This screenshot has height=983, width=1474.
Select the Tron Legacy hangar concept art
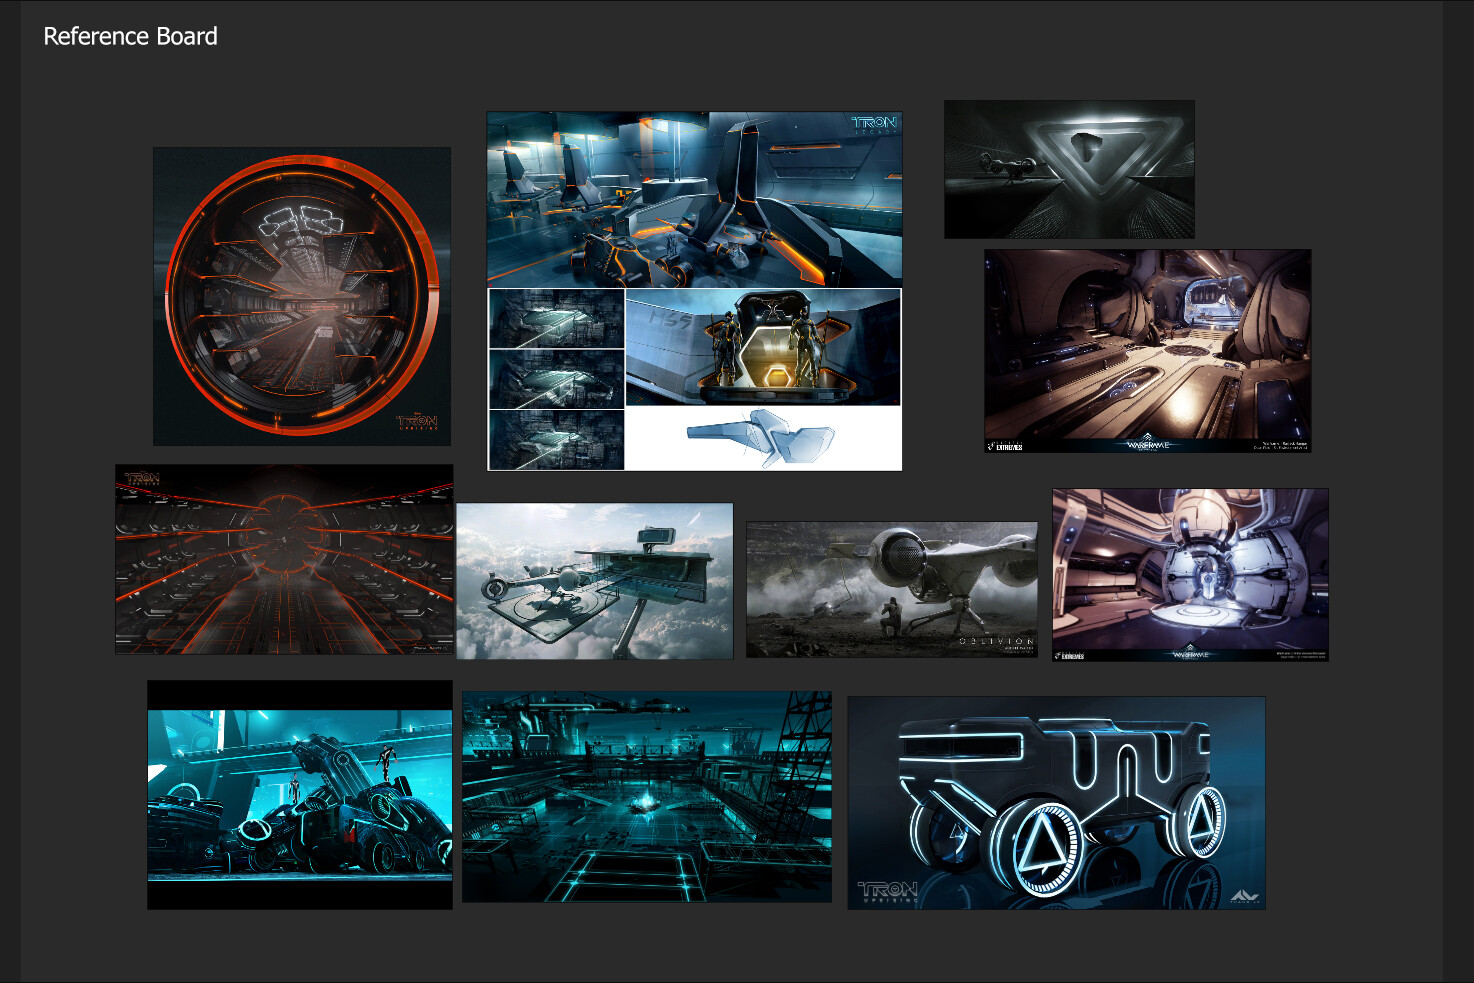[x=694, y=199]
